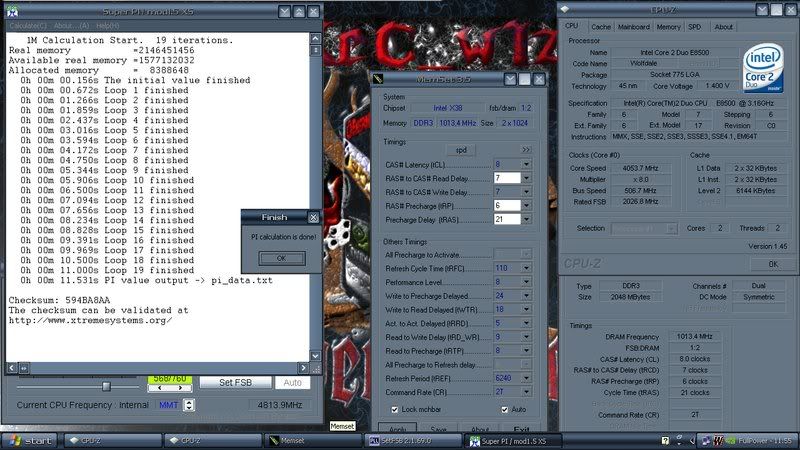The image size is (800, 450).
Task: Click the OK button in CPU-Z
Action: [773, 264]
